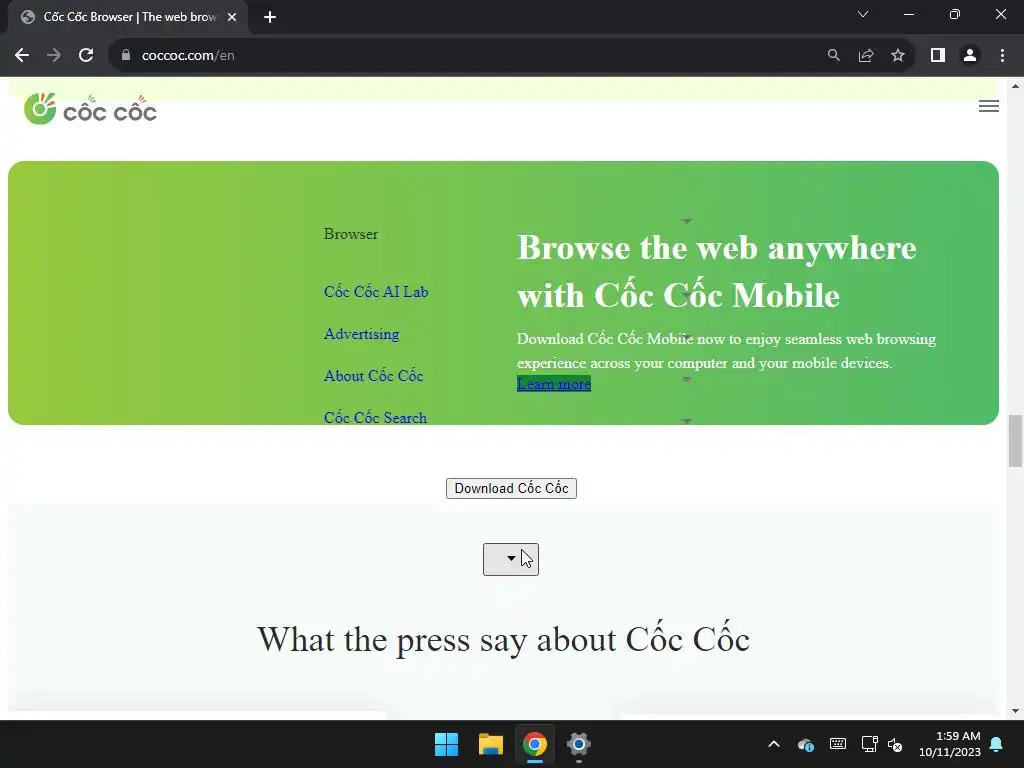Open Chrome's three-dot menu
Image resolution: width=1024 pixels, height=768 pixels.
[x=1002, y=56]
